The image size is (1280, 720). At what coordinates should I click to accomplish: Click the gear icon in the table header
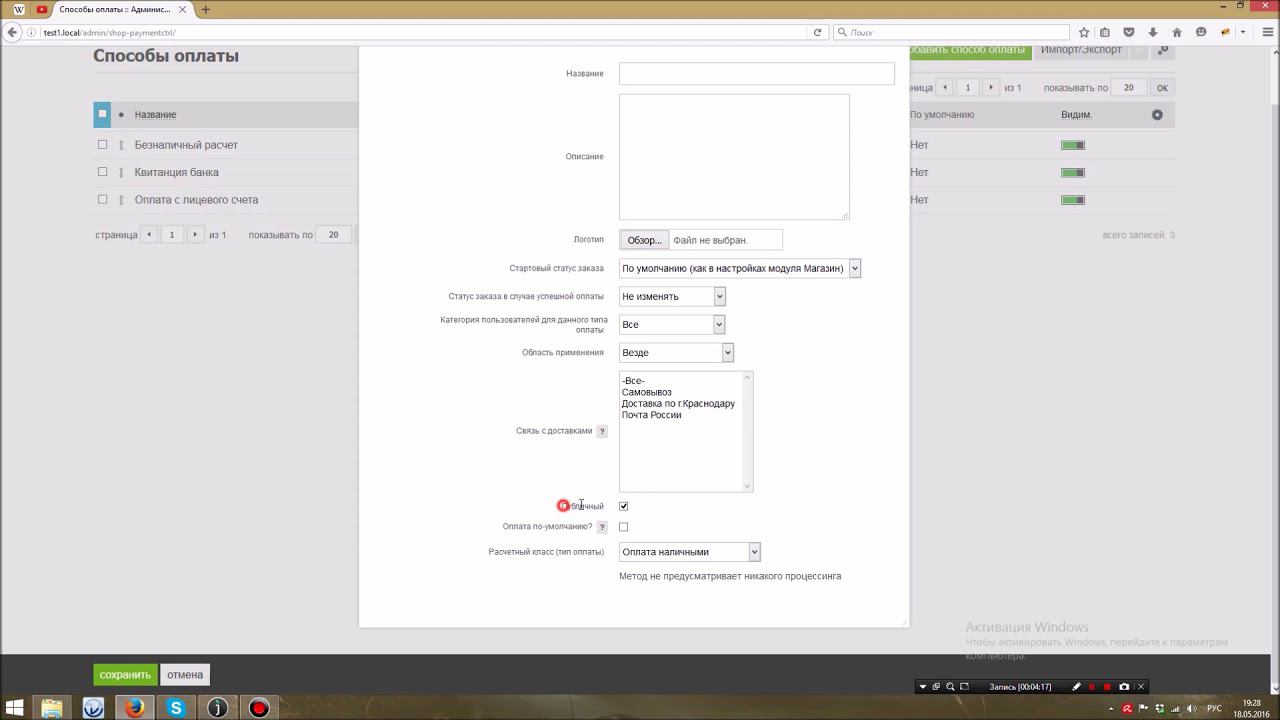[1157, 115]
